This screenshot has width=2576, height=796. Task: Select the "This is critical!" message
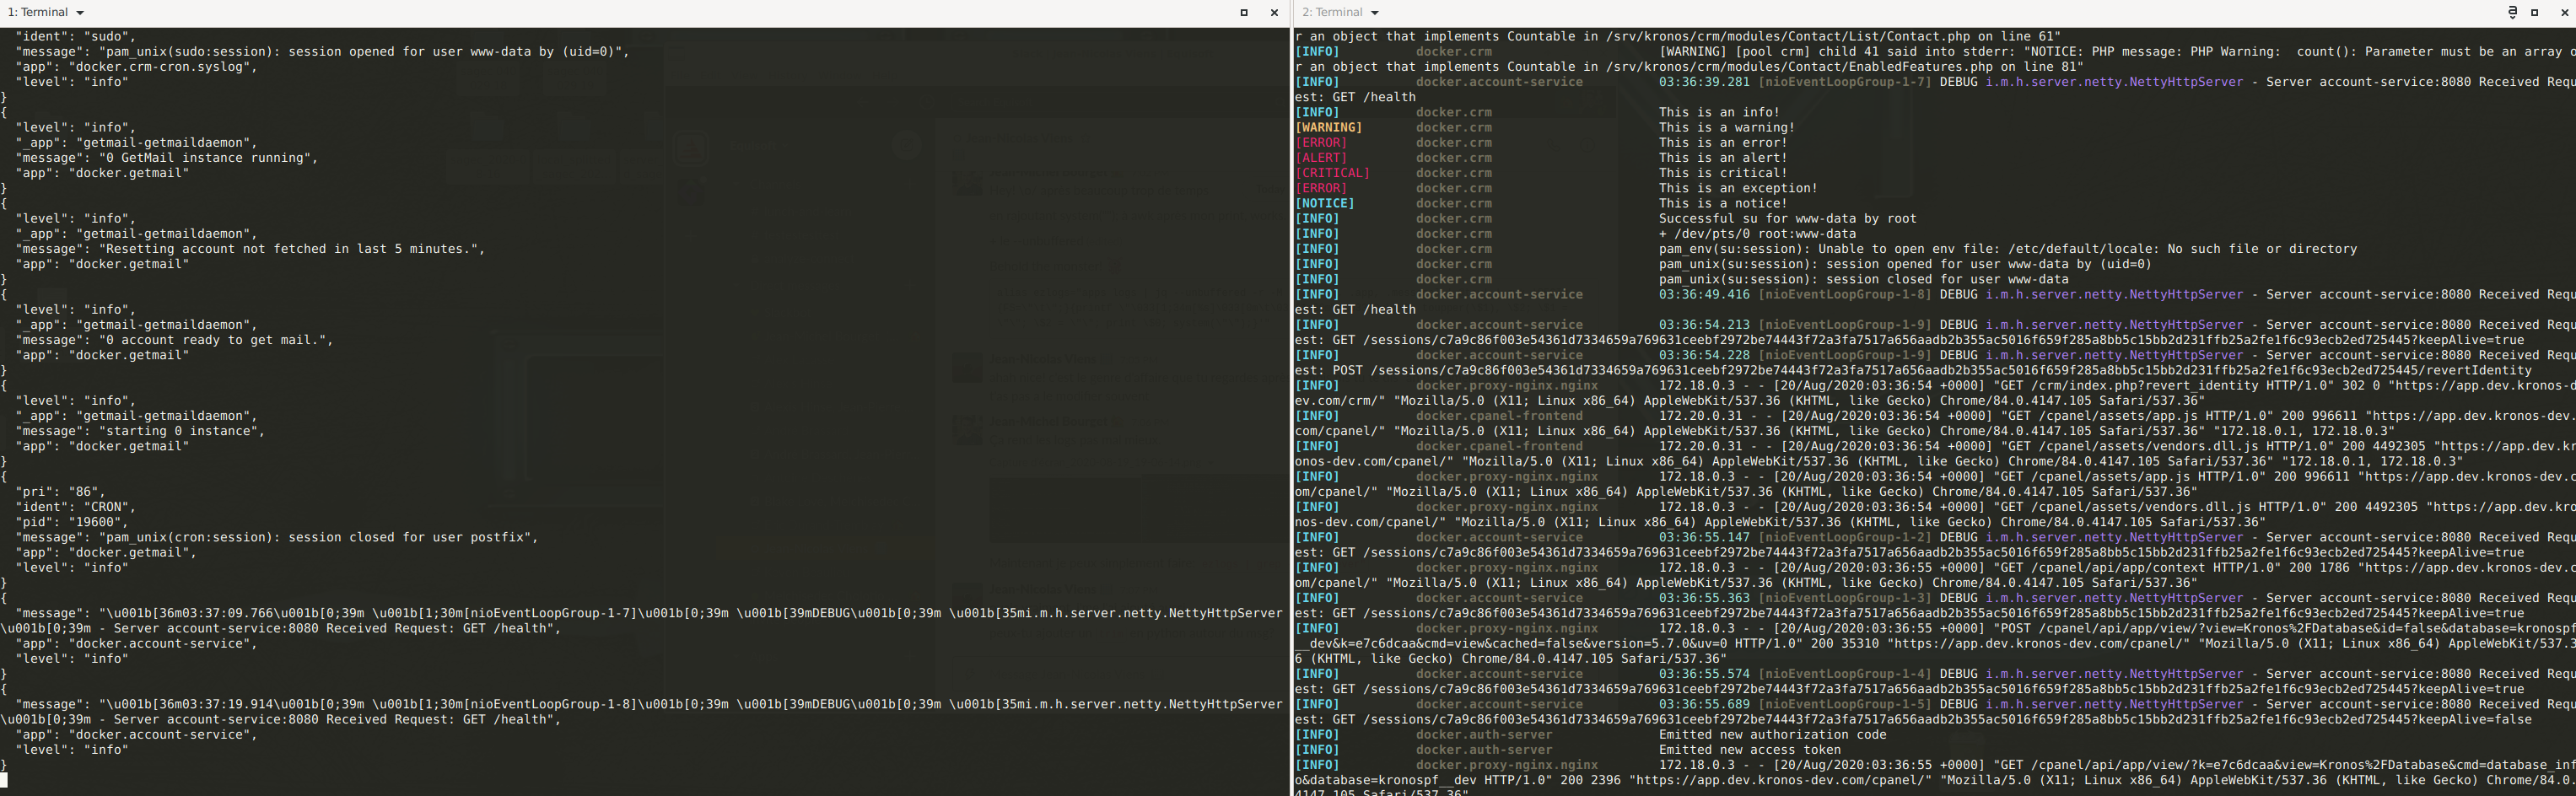(x=1723, y=173)
